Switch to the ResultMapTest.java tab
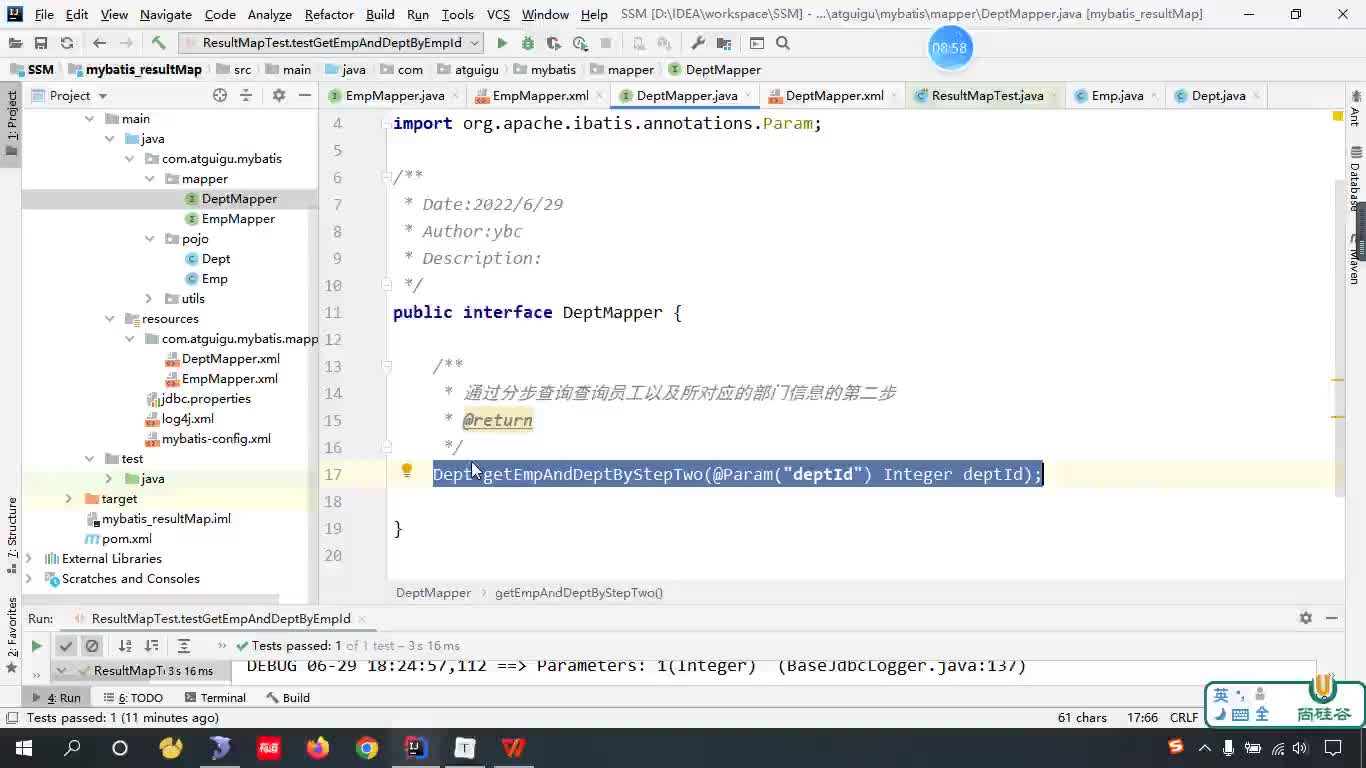Screen dimensions: 1366x768 [x=987, y=96]
